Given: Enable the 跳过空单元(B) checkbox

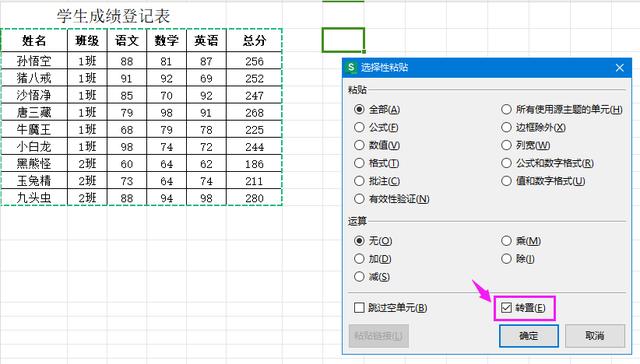Looking at the screenshot, I should [x=391, y=308].
